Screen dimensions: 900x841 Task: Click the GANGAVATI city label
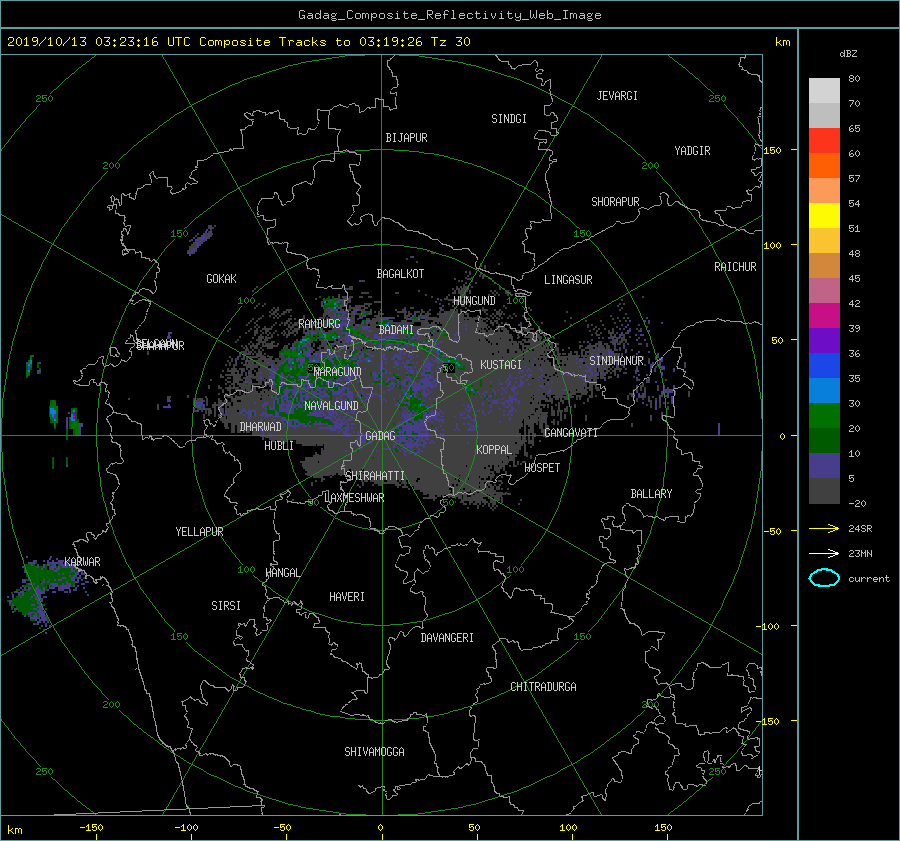571,433
